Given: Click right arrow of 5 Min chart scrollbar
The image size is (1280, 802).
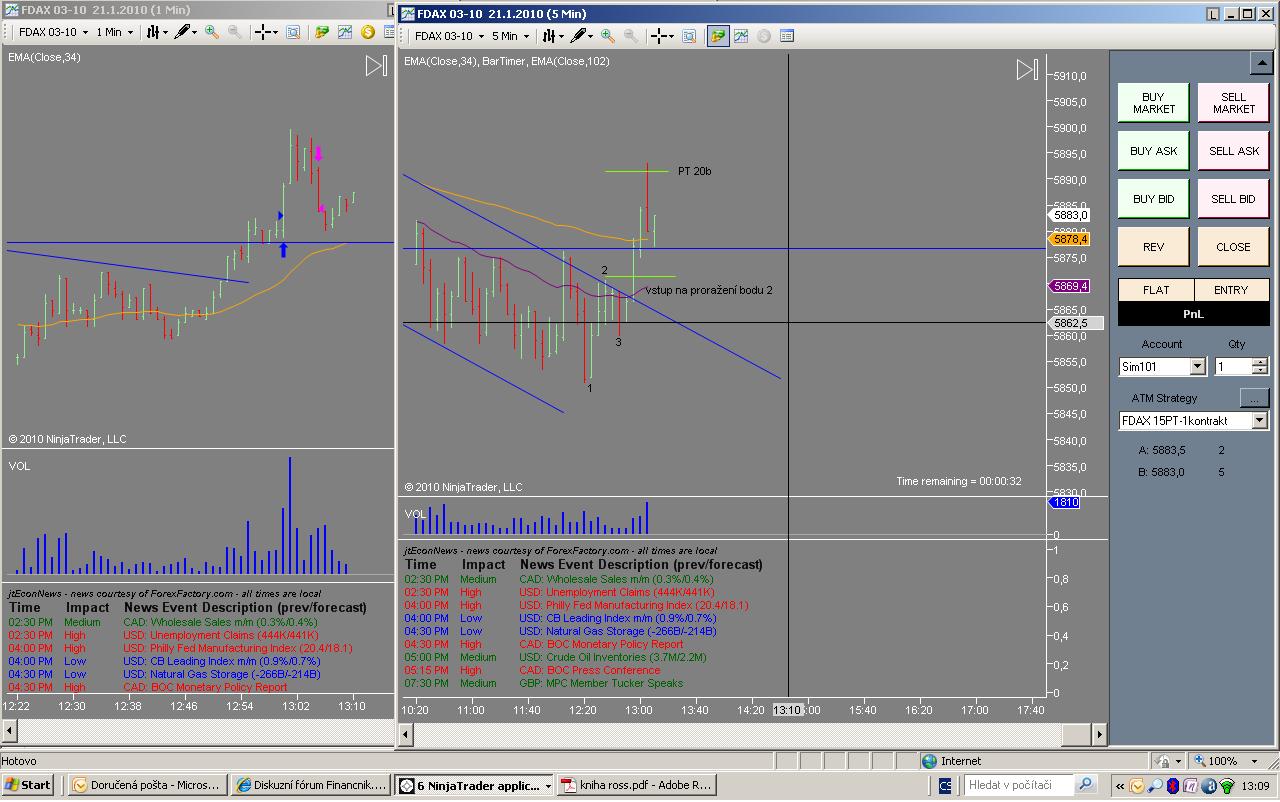Looking at the screenshot, I should (1100, 734).
